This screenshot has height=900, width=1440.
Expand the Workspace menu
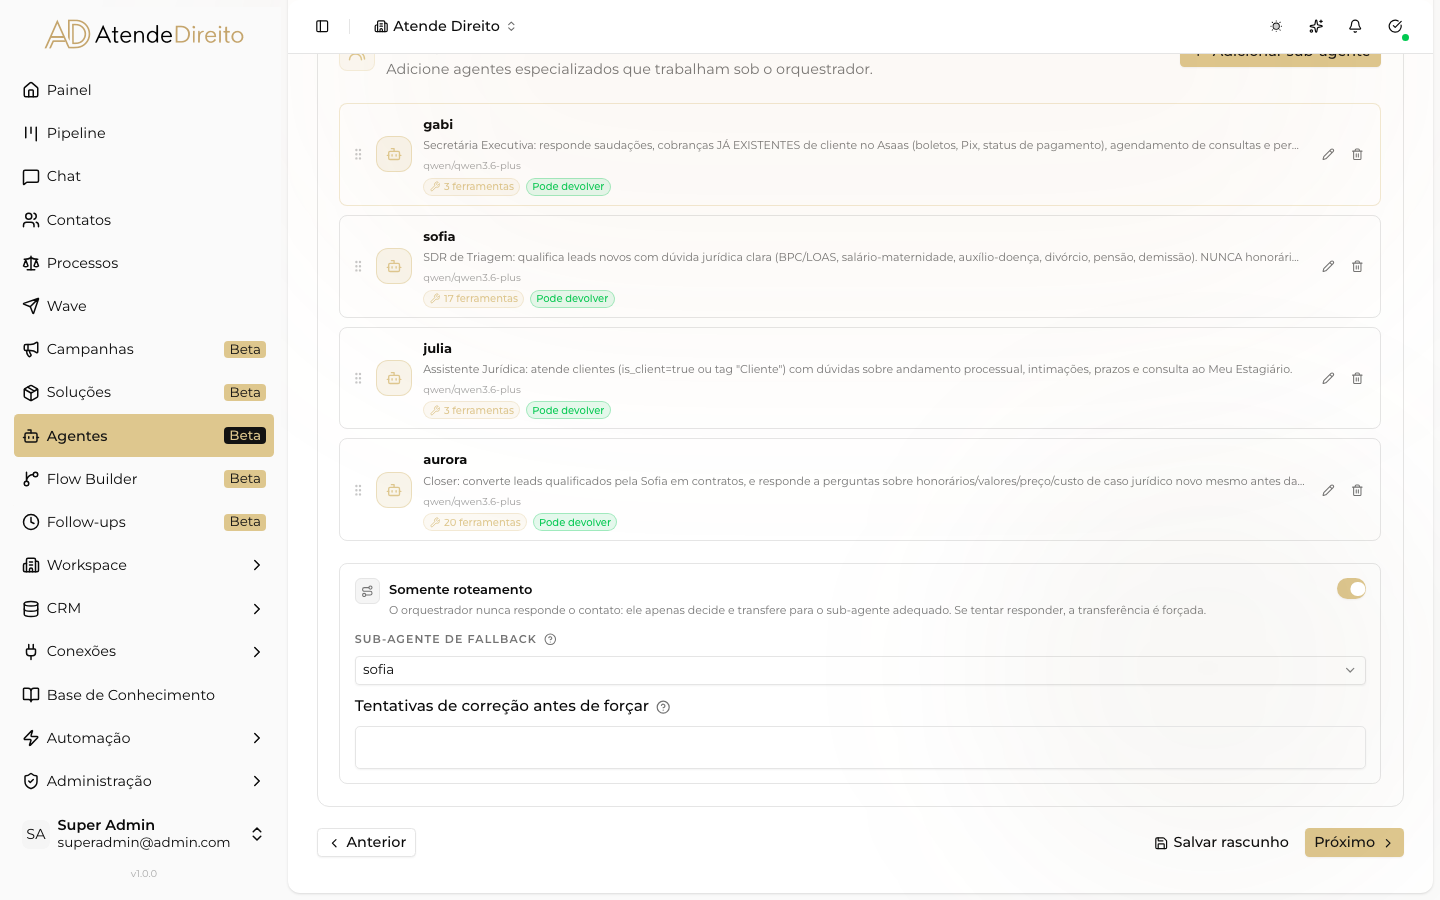tap(144, 565)
